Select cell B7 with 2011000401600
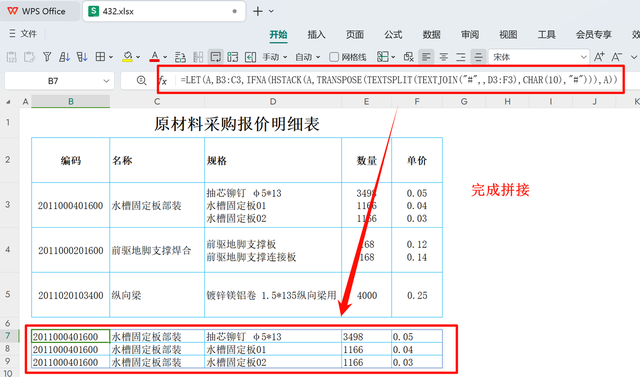Screen dimensions: 640x377 point(71,336)
